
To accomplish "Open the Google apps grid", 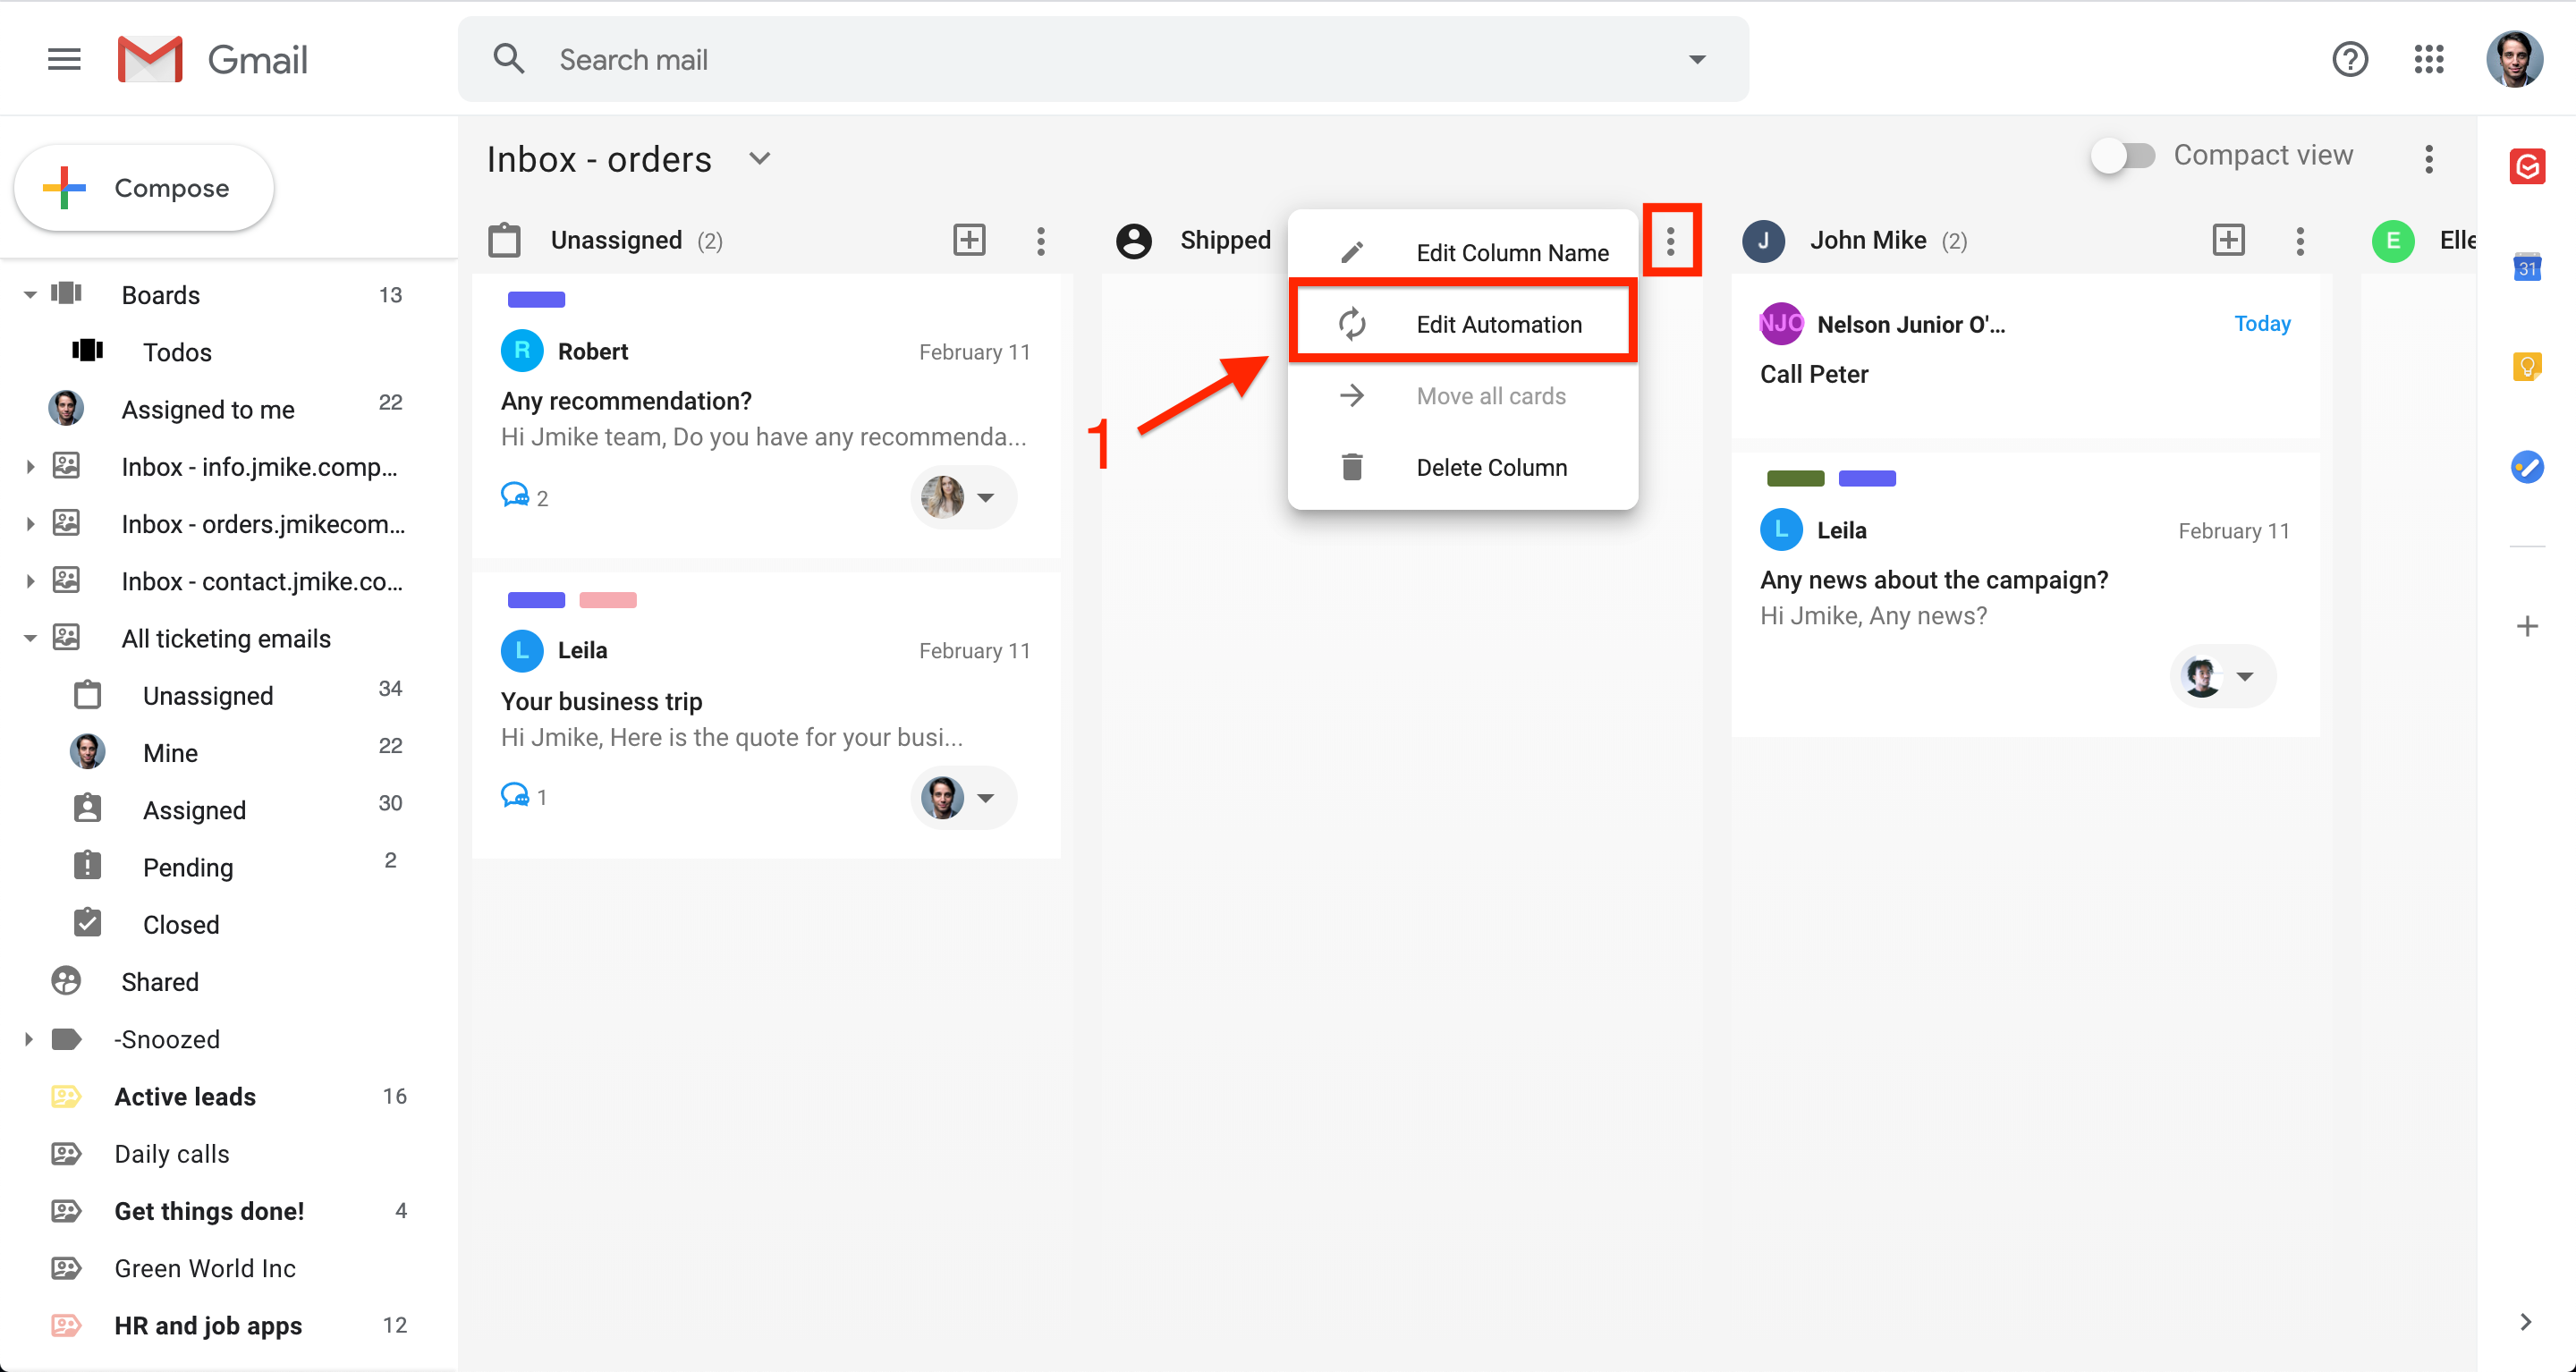I will pos(2429,60).
